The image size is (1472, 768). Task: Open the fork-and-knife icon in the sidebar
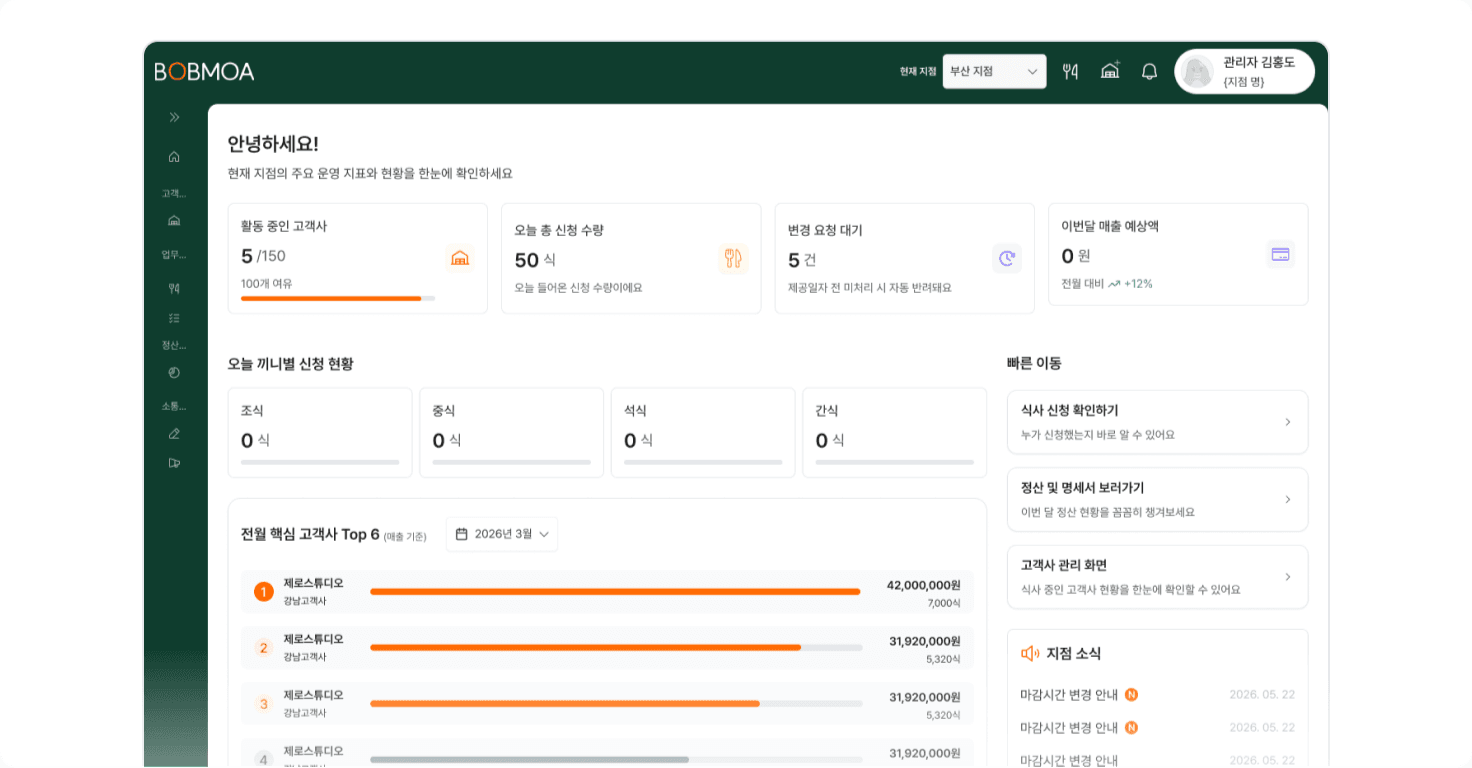pos(174,288)
